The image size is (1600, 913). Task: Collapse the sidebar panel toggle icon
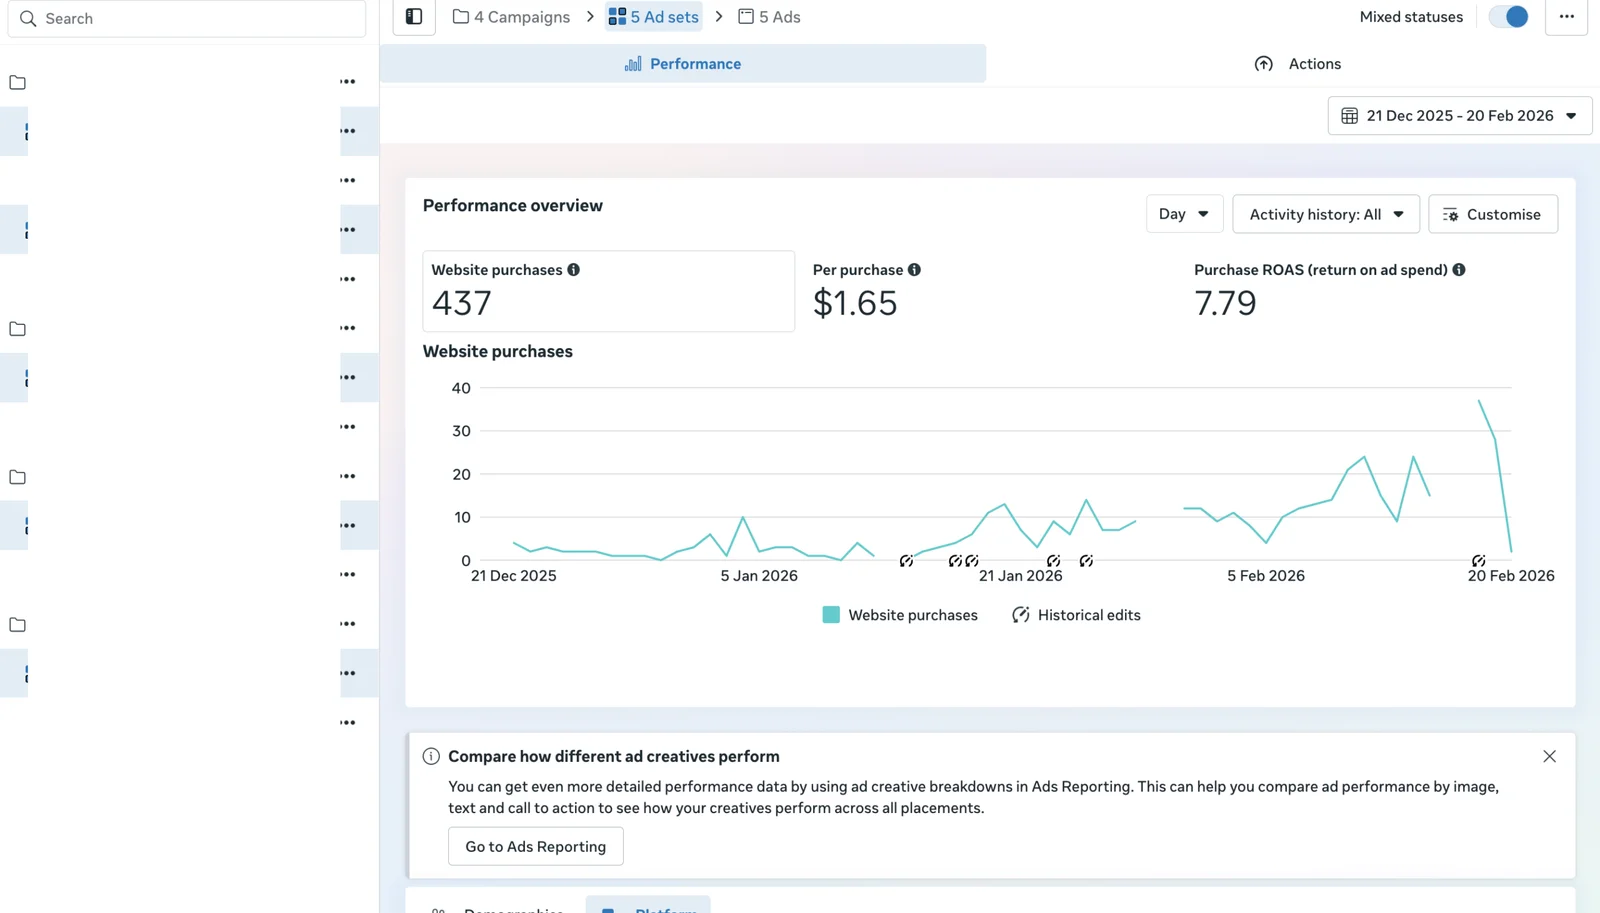414,17
